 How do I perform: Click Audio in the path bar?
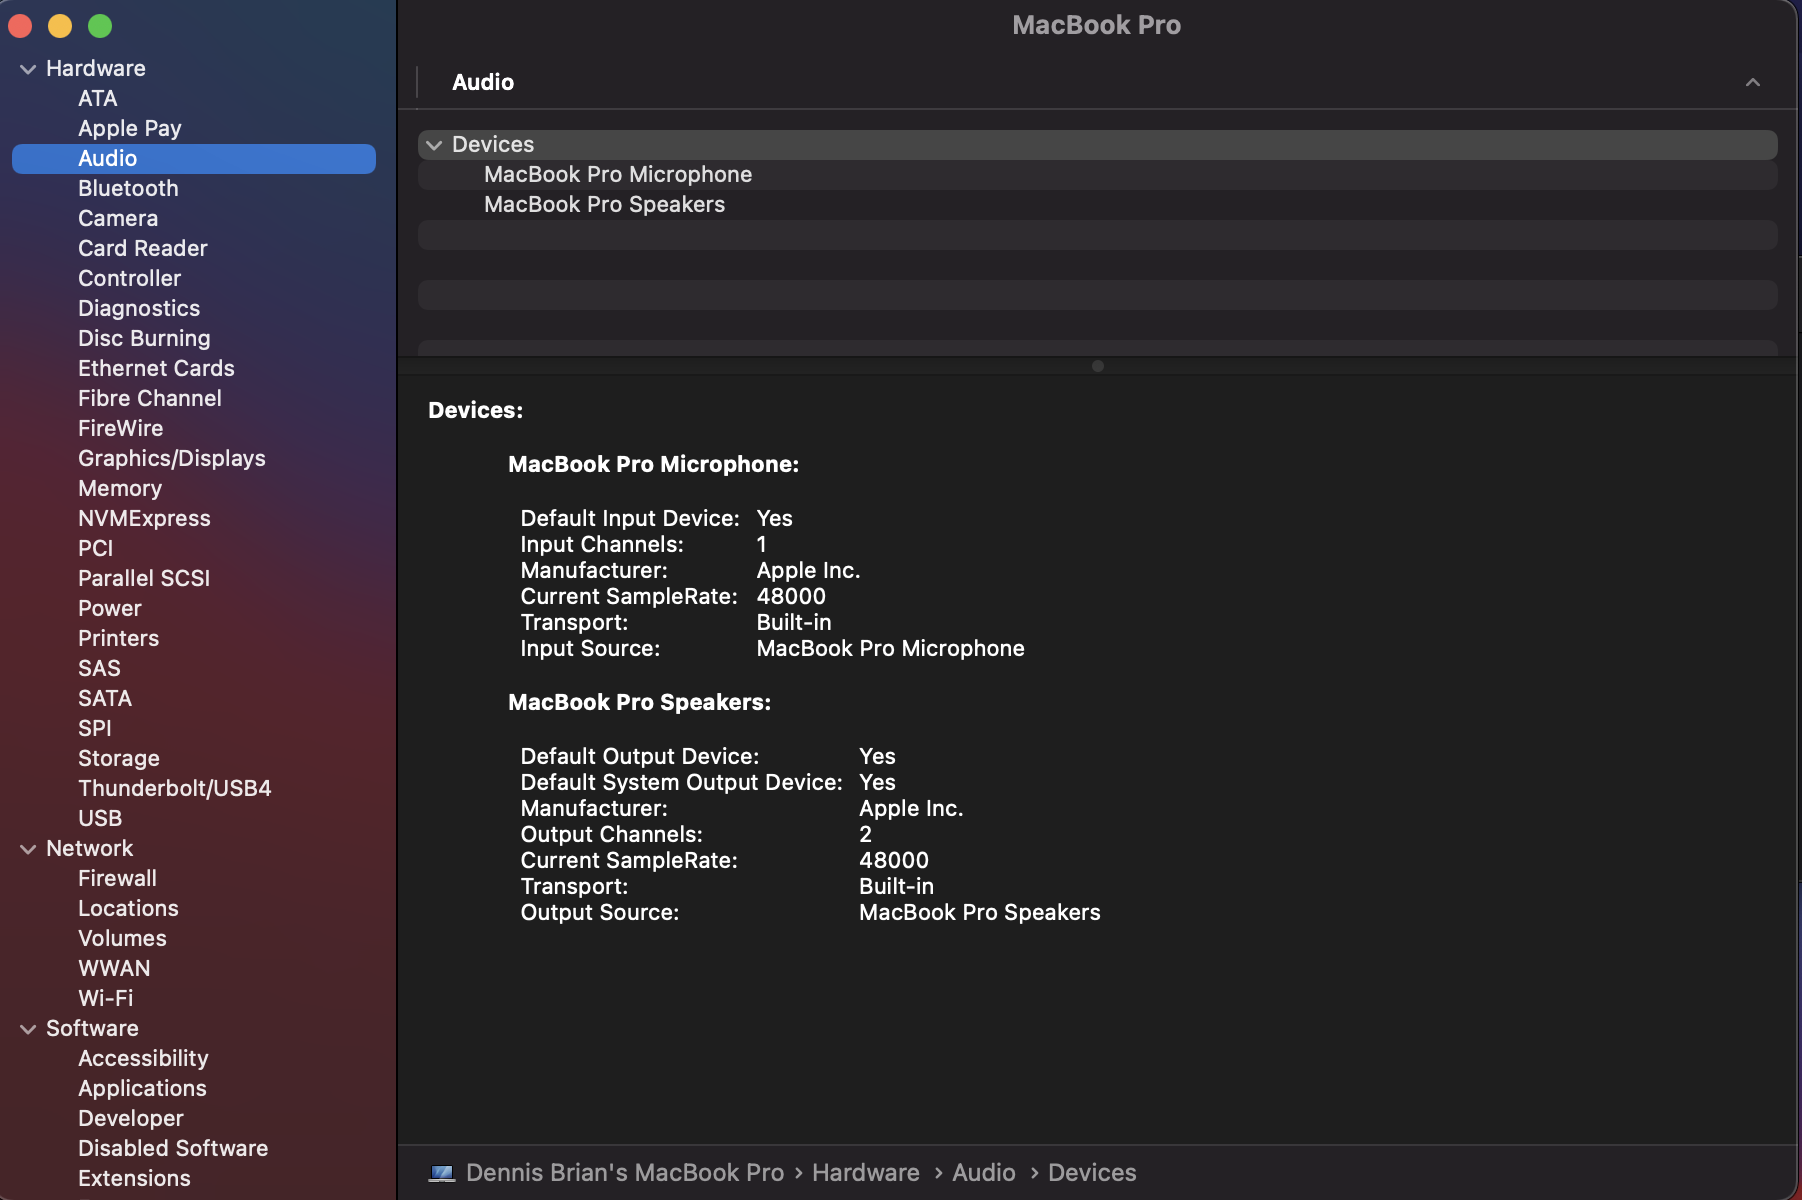(984, 1172)
